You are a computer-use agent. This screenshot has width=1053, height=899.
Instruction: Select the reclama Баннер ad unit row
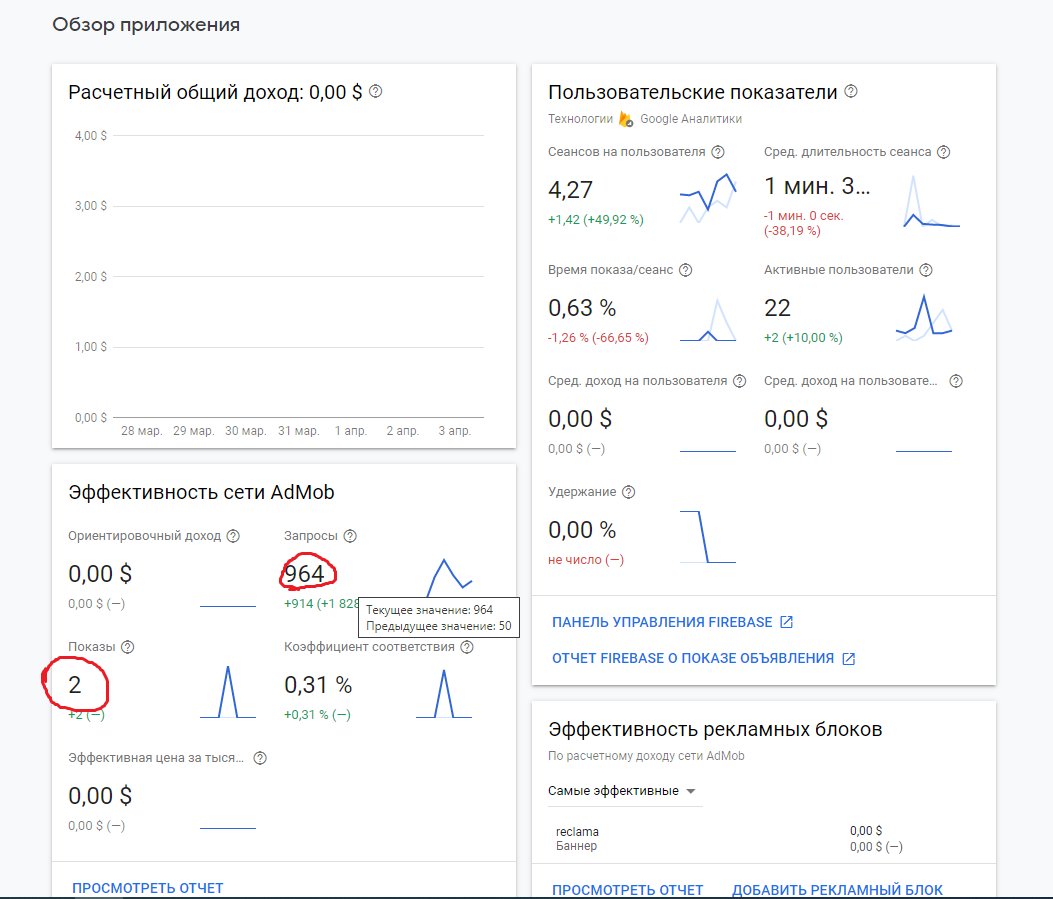[764, 839]
